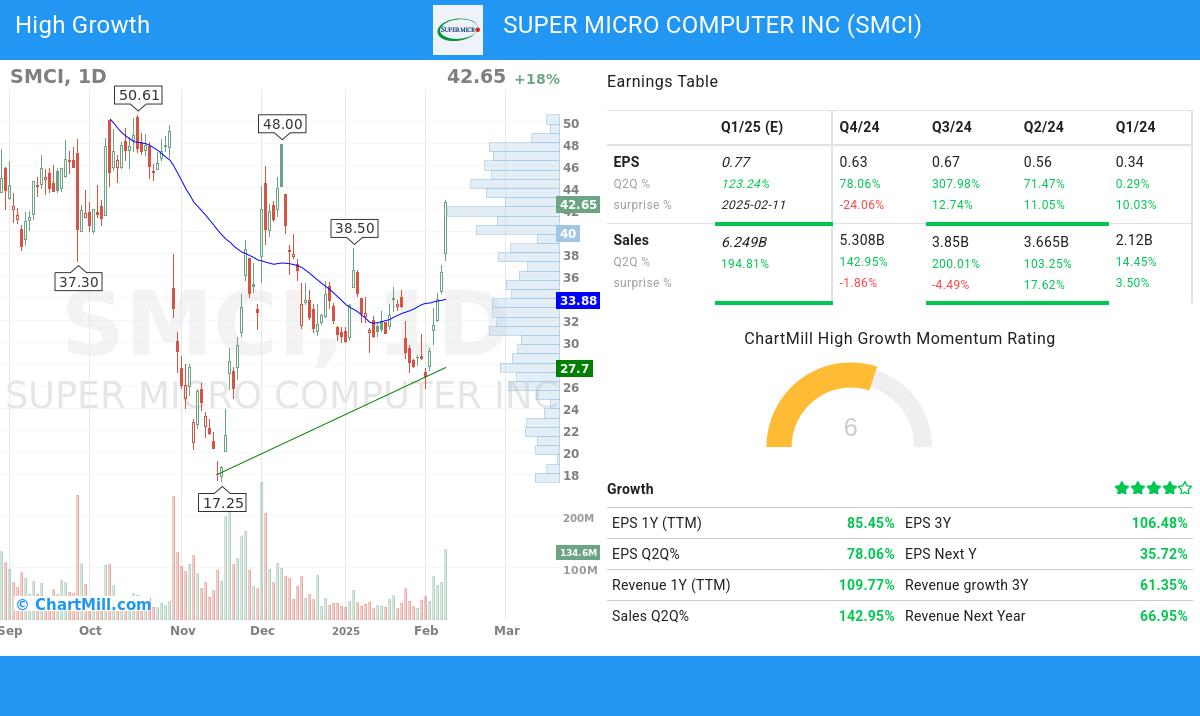
Task: Click the 123.24% EPS growth estimate
Action: point(745,184)
